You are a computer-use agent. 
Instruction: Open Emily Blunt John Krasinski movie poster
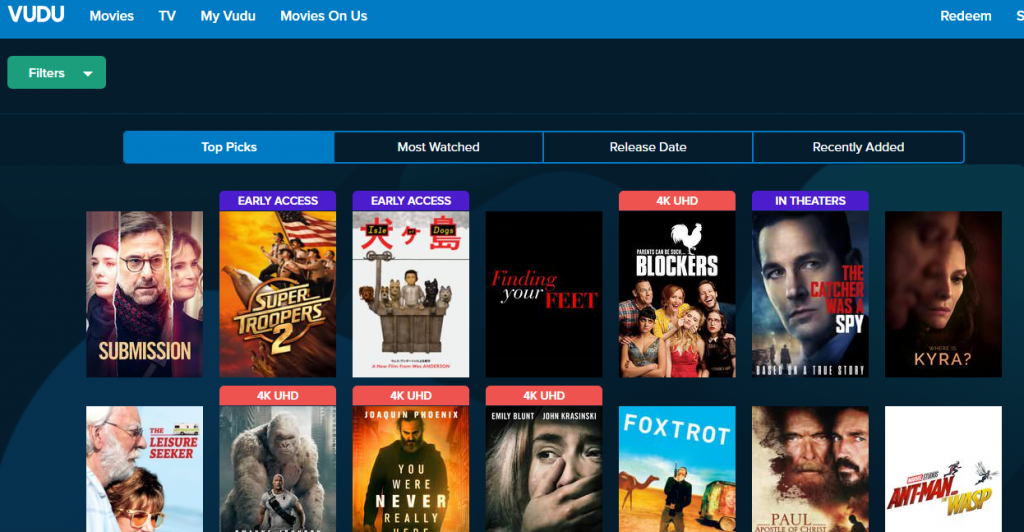pos(544,469)
